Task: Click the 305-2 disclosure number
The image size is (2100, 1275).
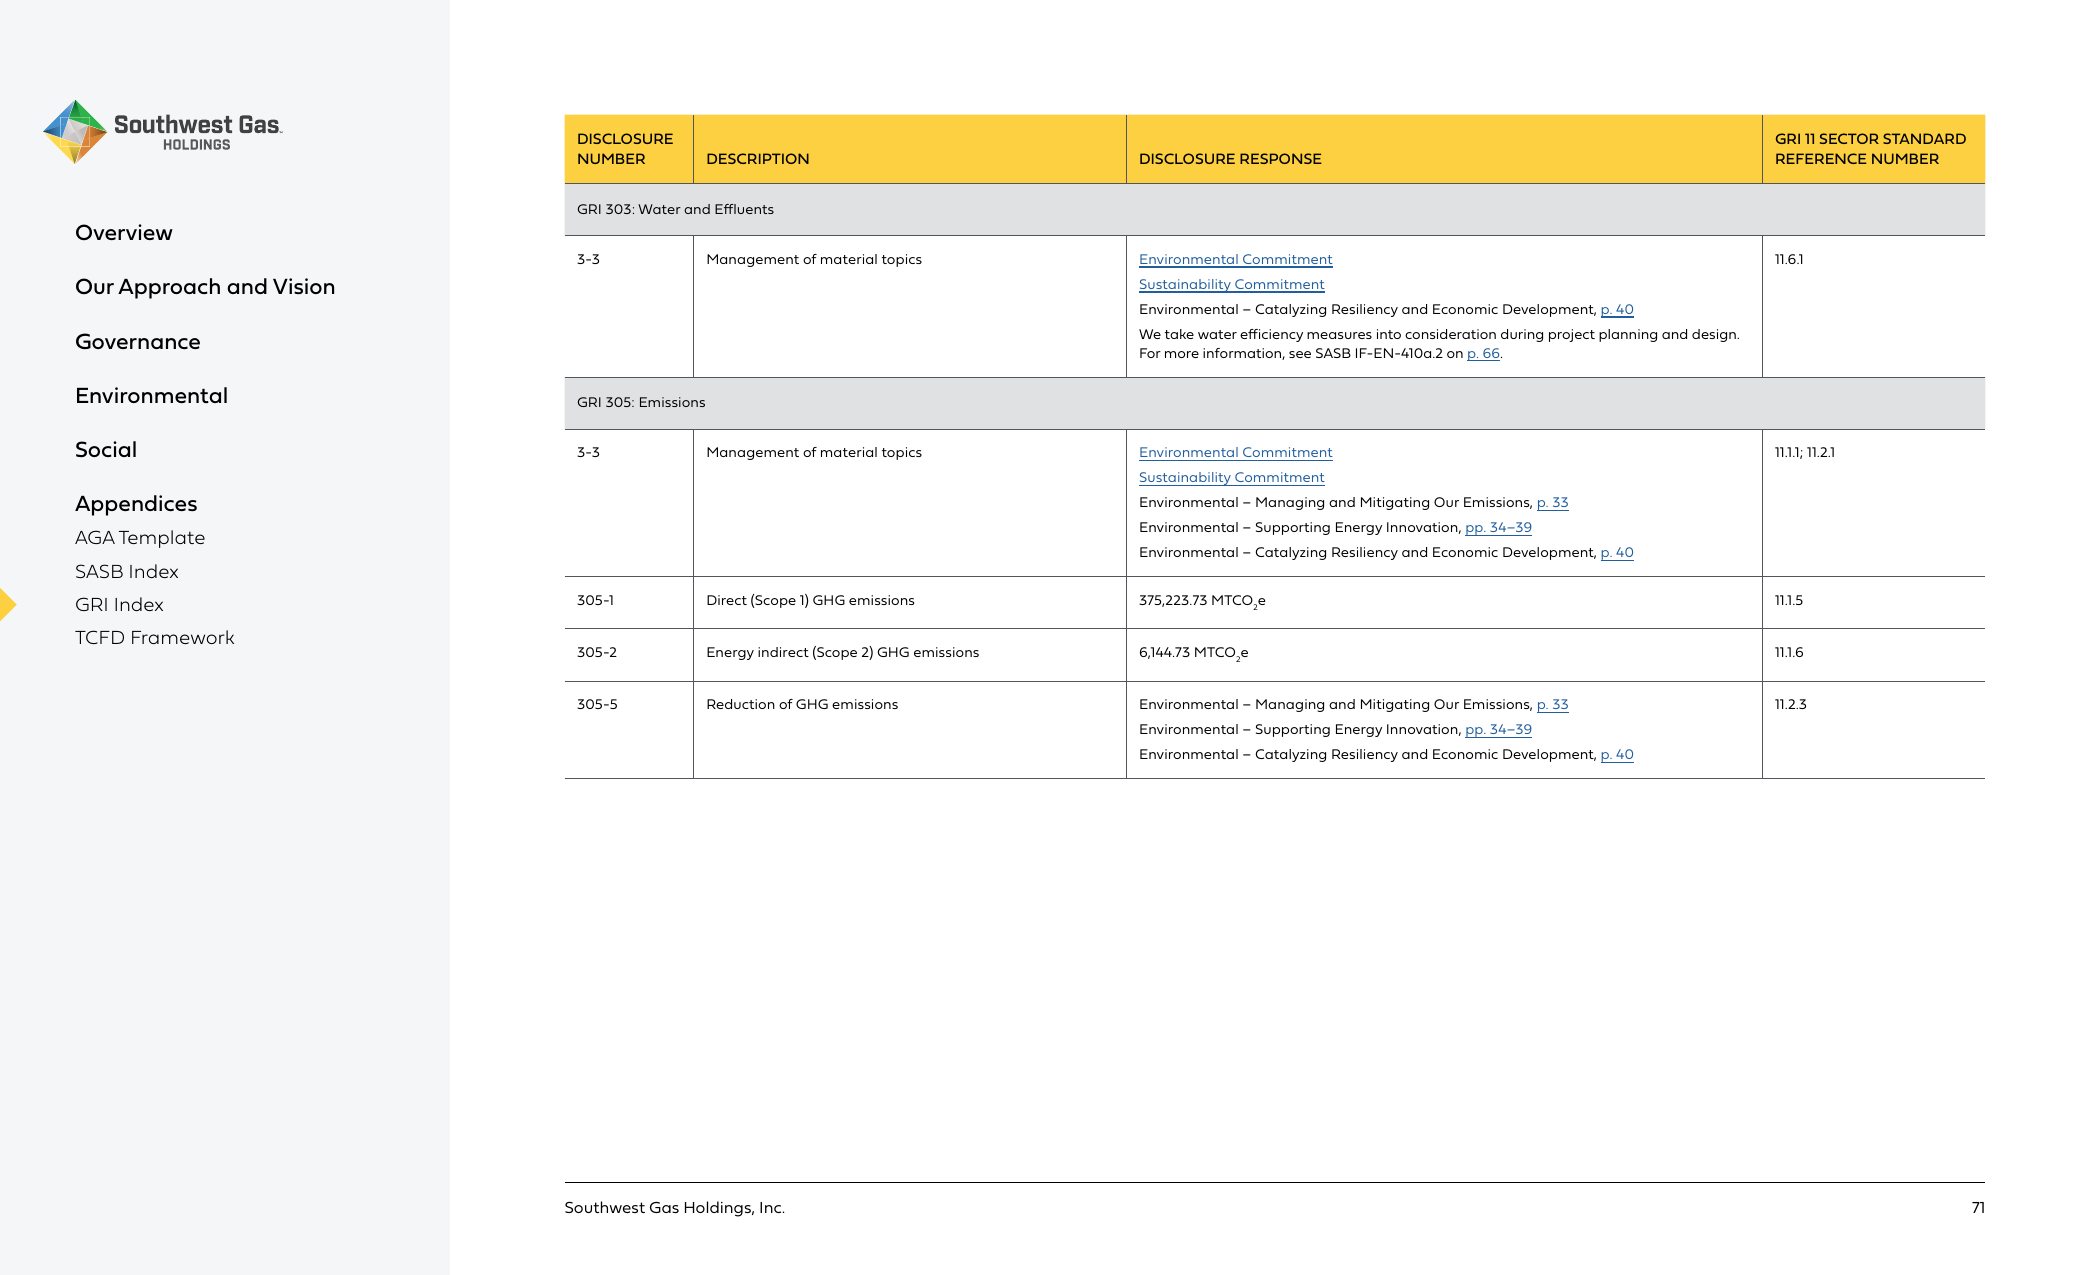Action: point(597,653)
